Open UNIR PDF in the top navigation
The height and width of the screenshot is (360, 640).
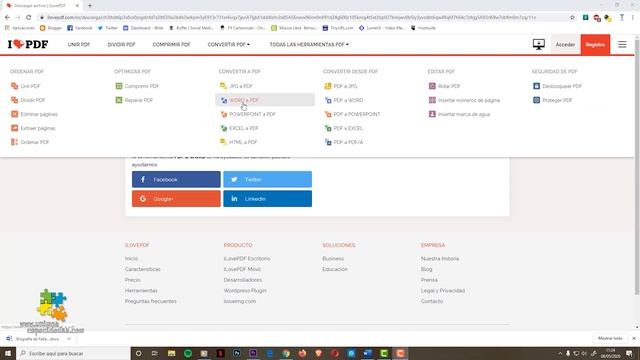click(79, 44)
